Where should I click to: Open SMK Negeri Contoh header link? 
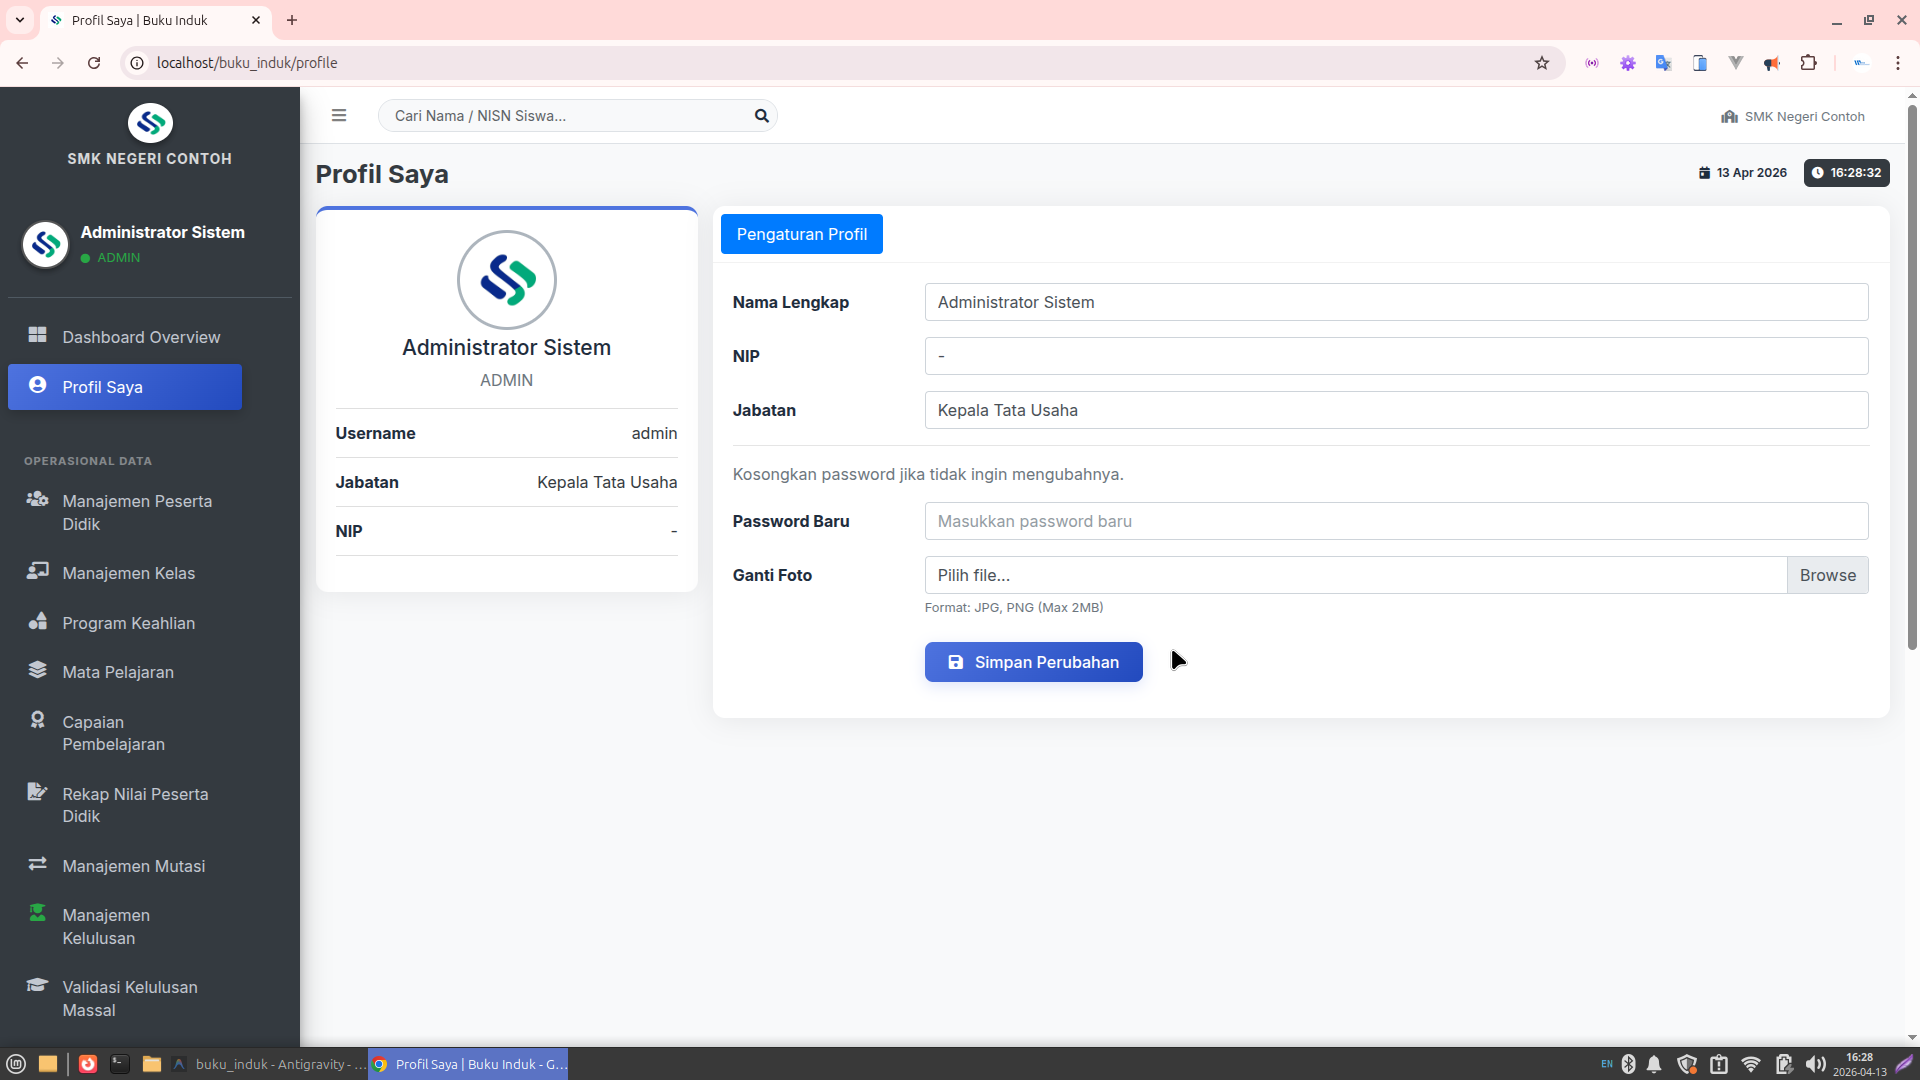[x=1793, y=116]
